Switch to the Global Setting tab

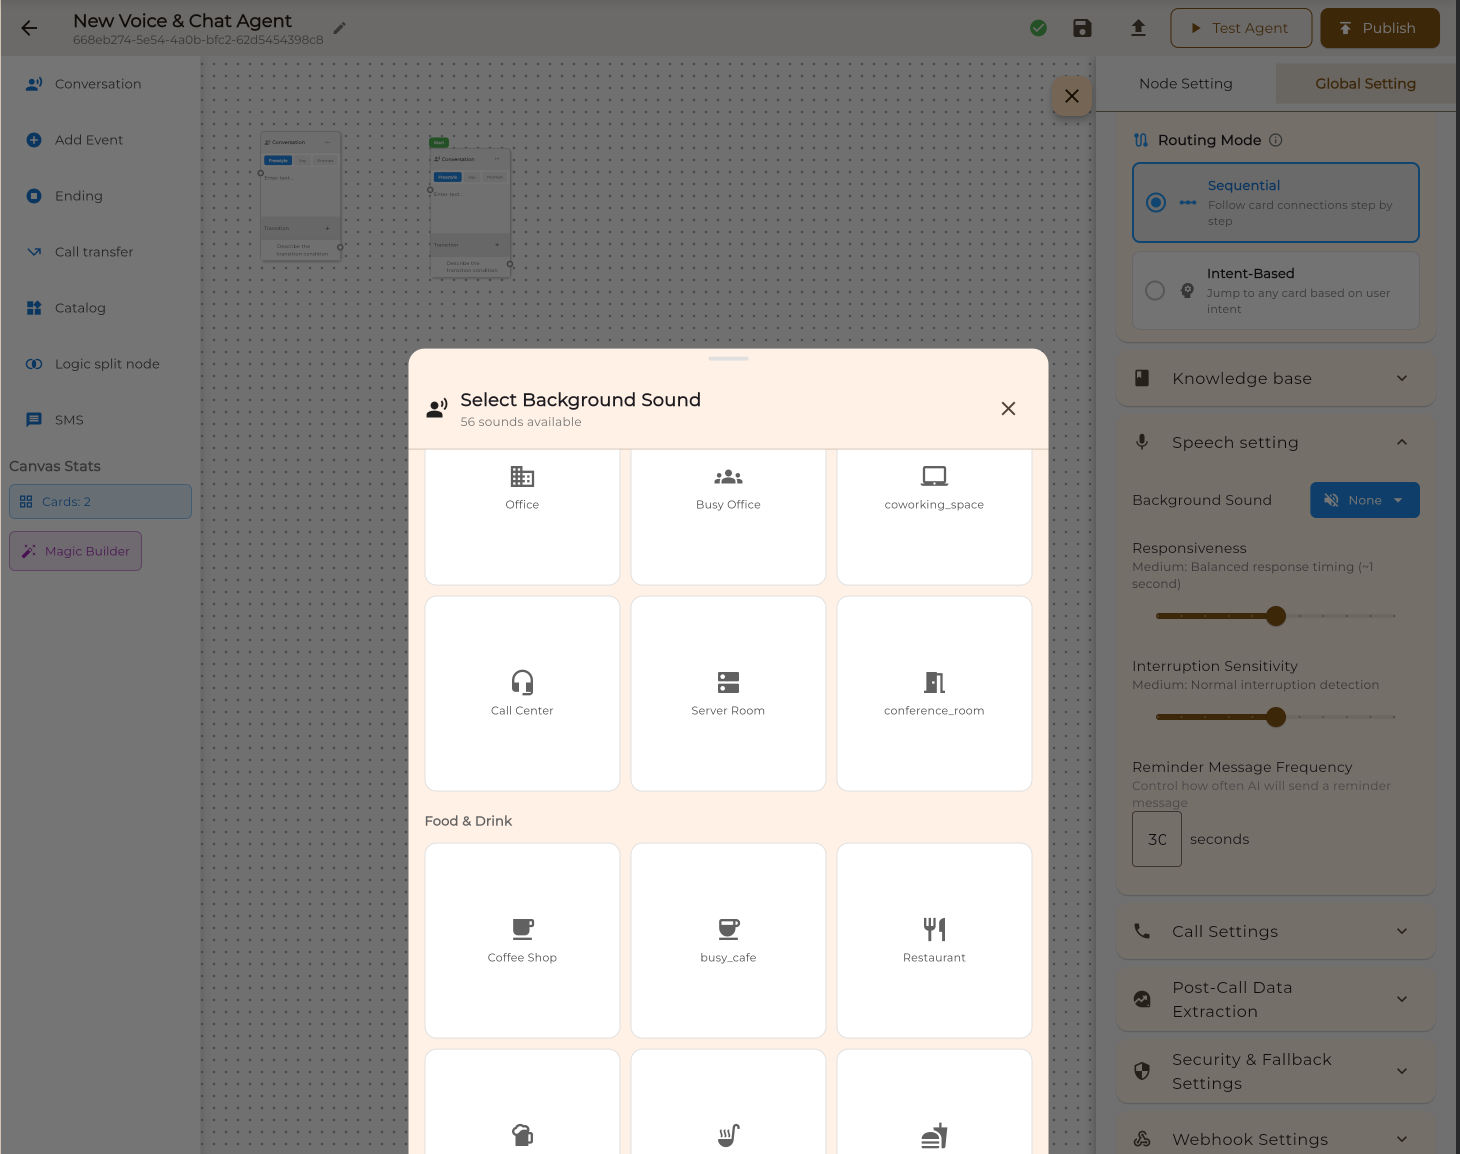[1365, 84]
